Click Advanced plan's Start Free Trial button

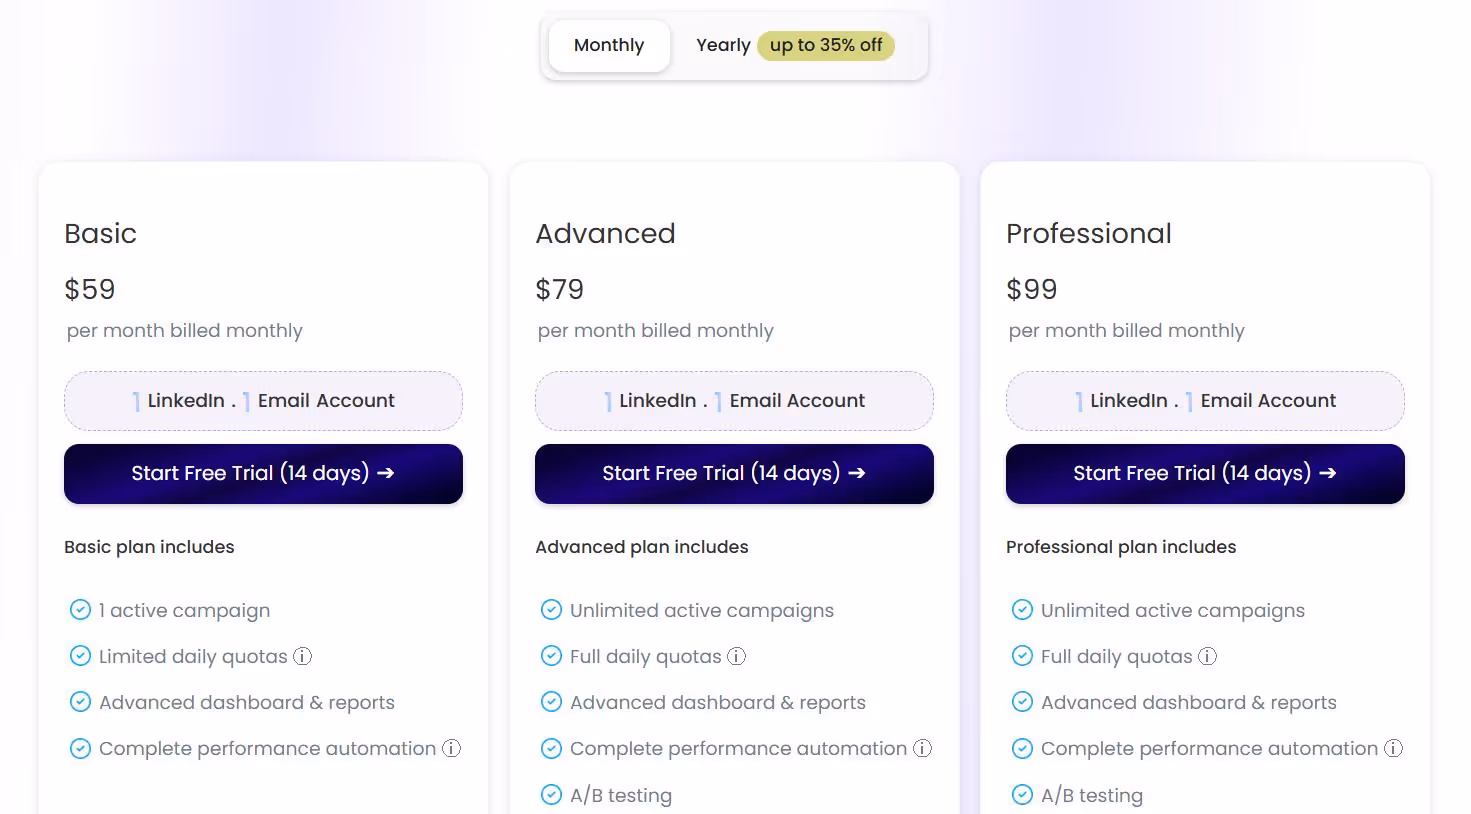tap(734, 473)
